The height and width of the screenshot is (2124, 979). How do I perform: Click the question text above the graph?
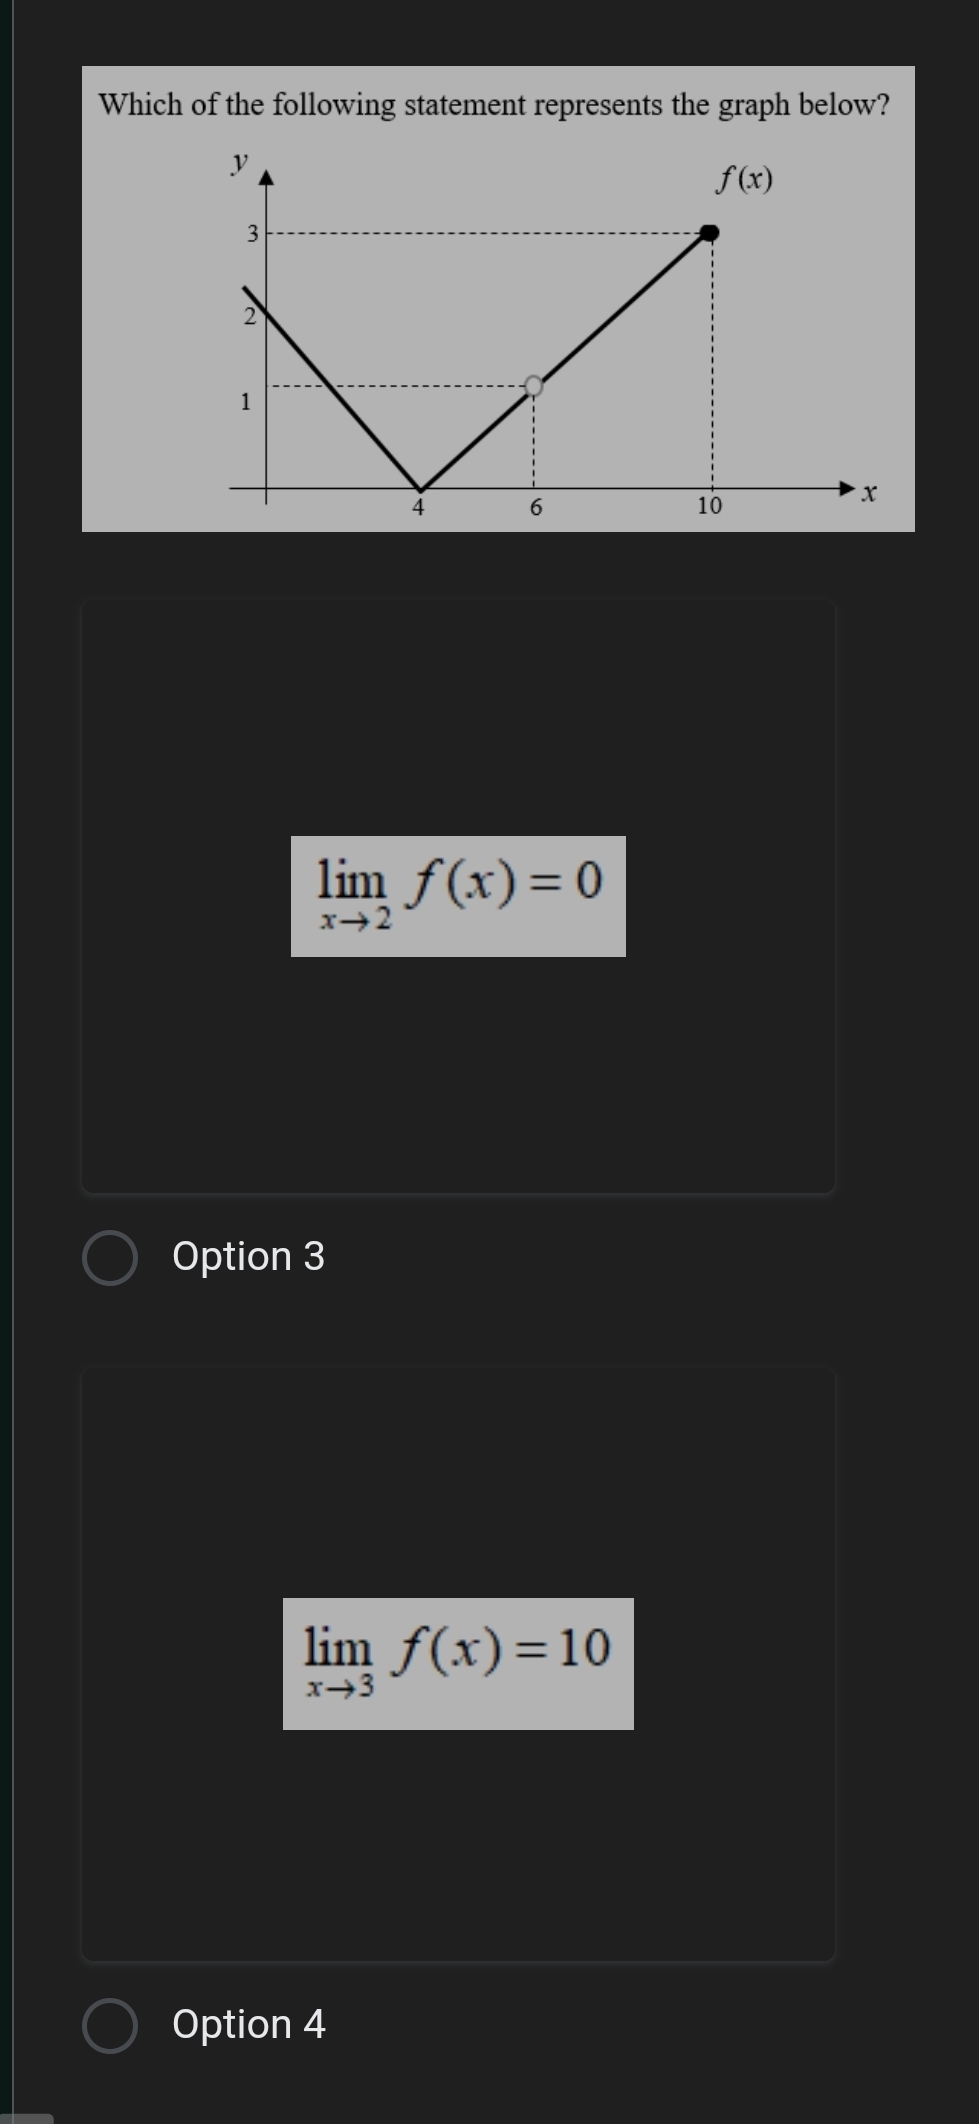(x=494, y=104)
